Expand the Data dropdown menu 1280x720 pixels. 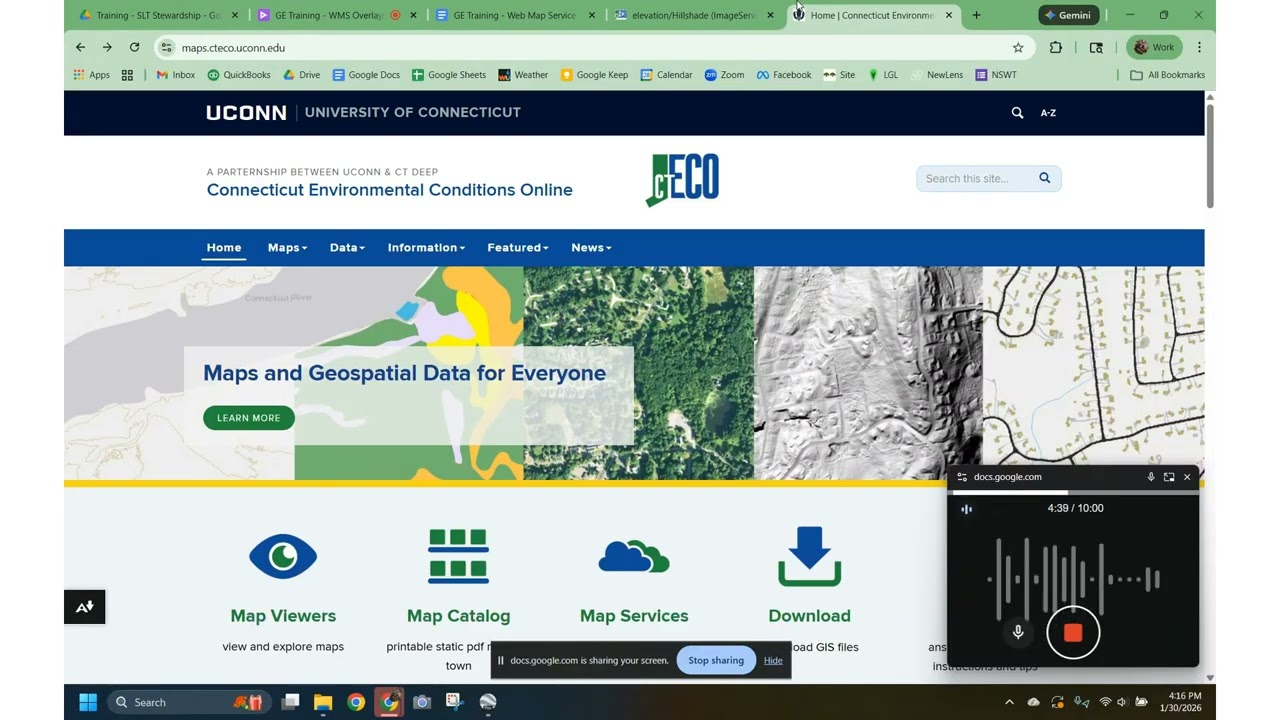347,247
